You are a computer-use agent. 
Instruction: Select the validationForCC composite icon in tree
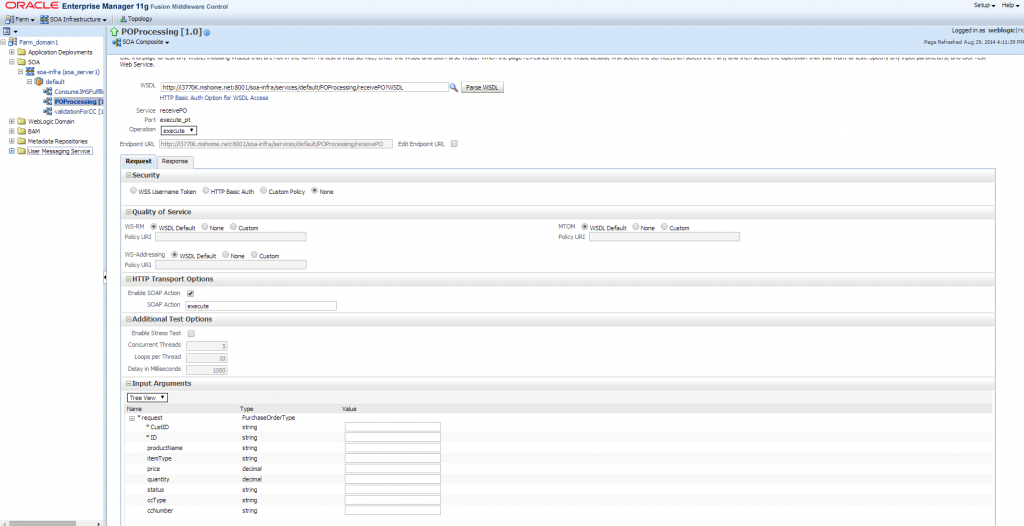tap(47, 111)
